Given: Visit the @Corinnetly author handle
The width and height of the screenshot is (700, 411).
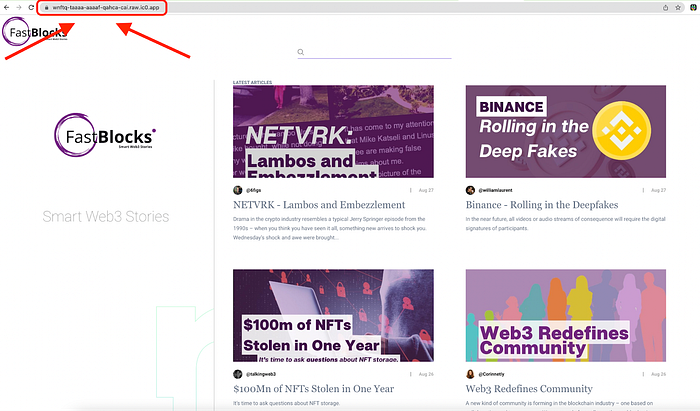Looking at the screenshot, I should point(492,374).
